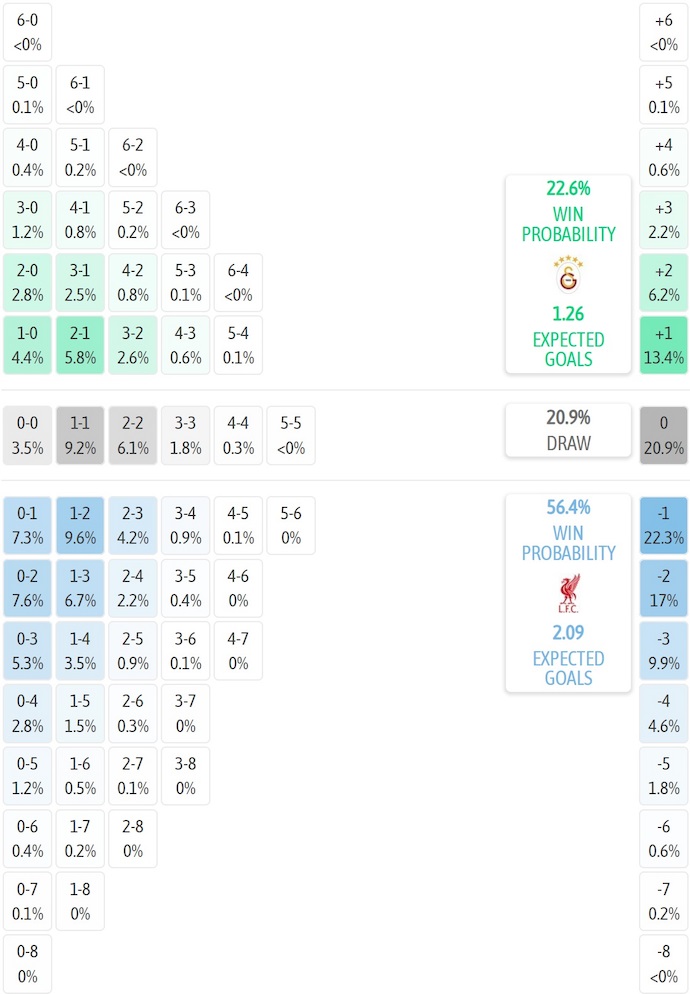
Task: Click the Liverpool FC crest icon
Action: point(568,593)
